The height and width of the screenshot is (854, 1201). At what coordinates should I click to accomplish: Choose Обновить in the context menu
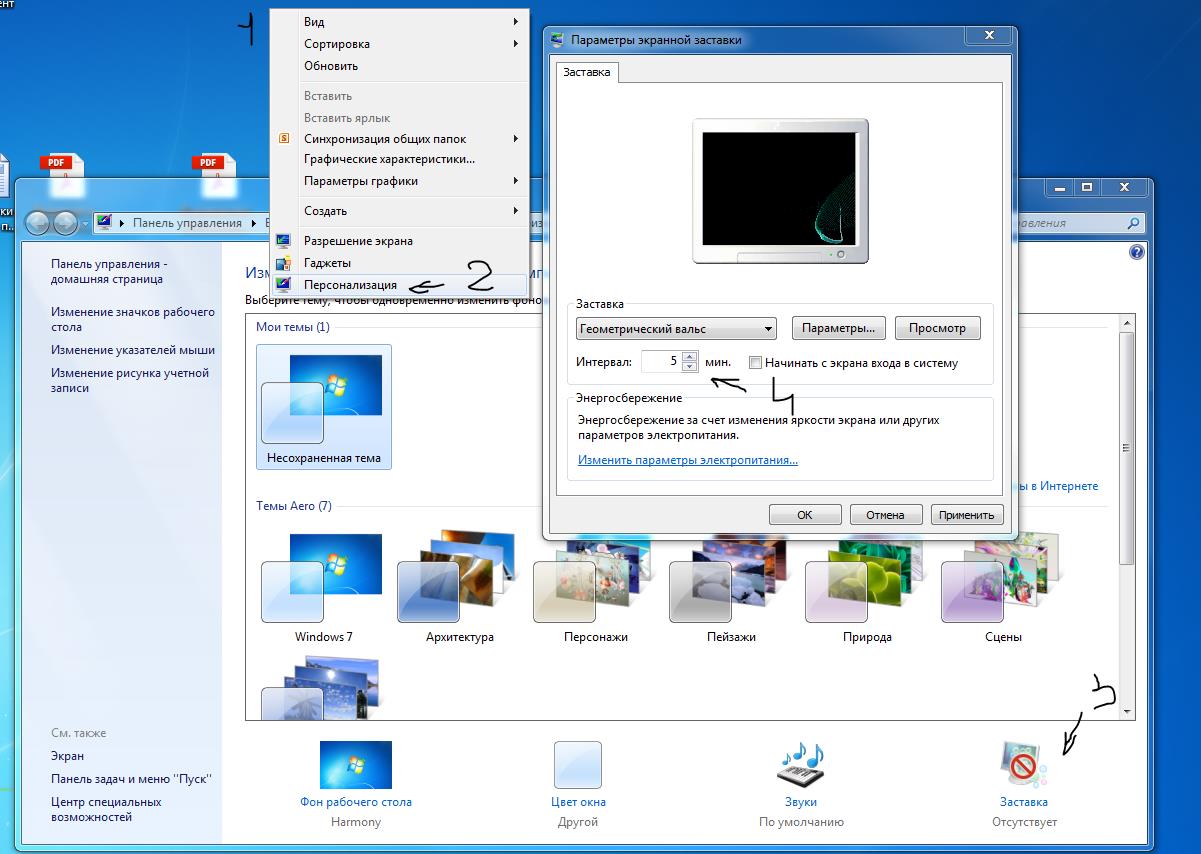[400, 66]
